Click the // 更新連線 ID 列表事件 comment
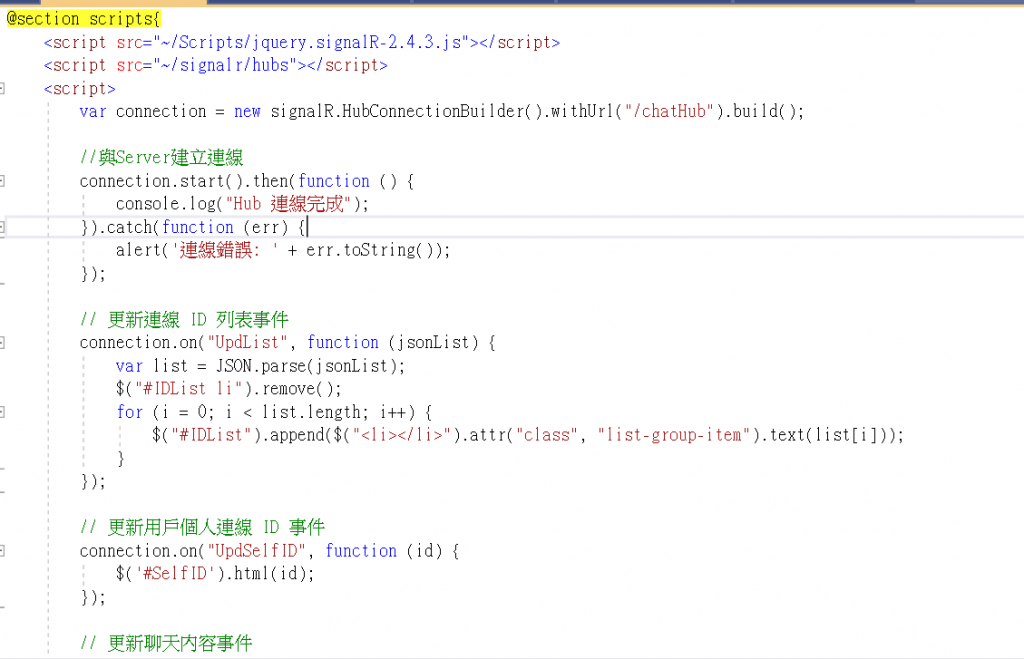The height and width of the screenshot is (659, 1024). point(184,319)
